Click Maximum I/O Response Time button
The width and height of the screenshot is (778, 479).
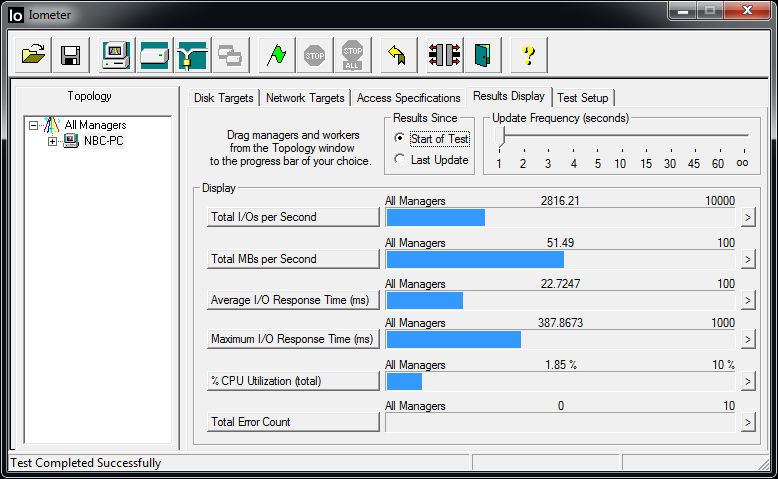pyautogui.click(x=293, y=339)
